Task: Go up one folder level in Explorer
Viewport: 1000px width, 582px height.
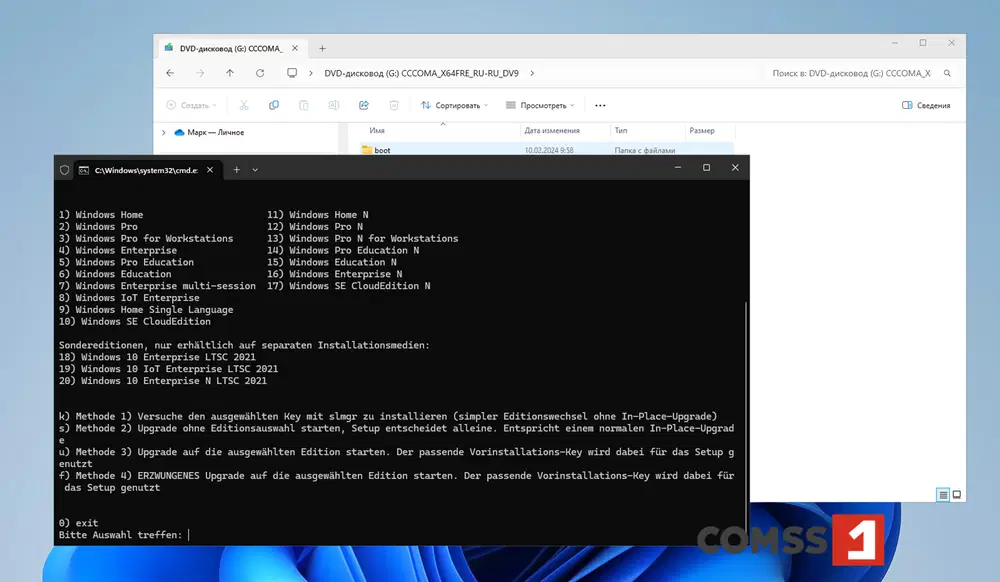Action: click(x=230, y=73)
